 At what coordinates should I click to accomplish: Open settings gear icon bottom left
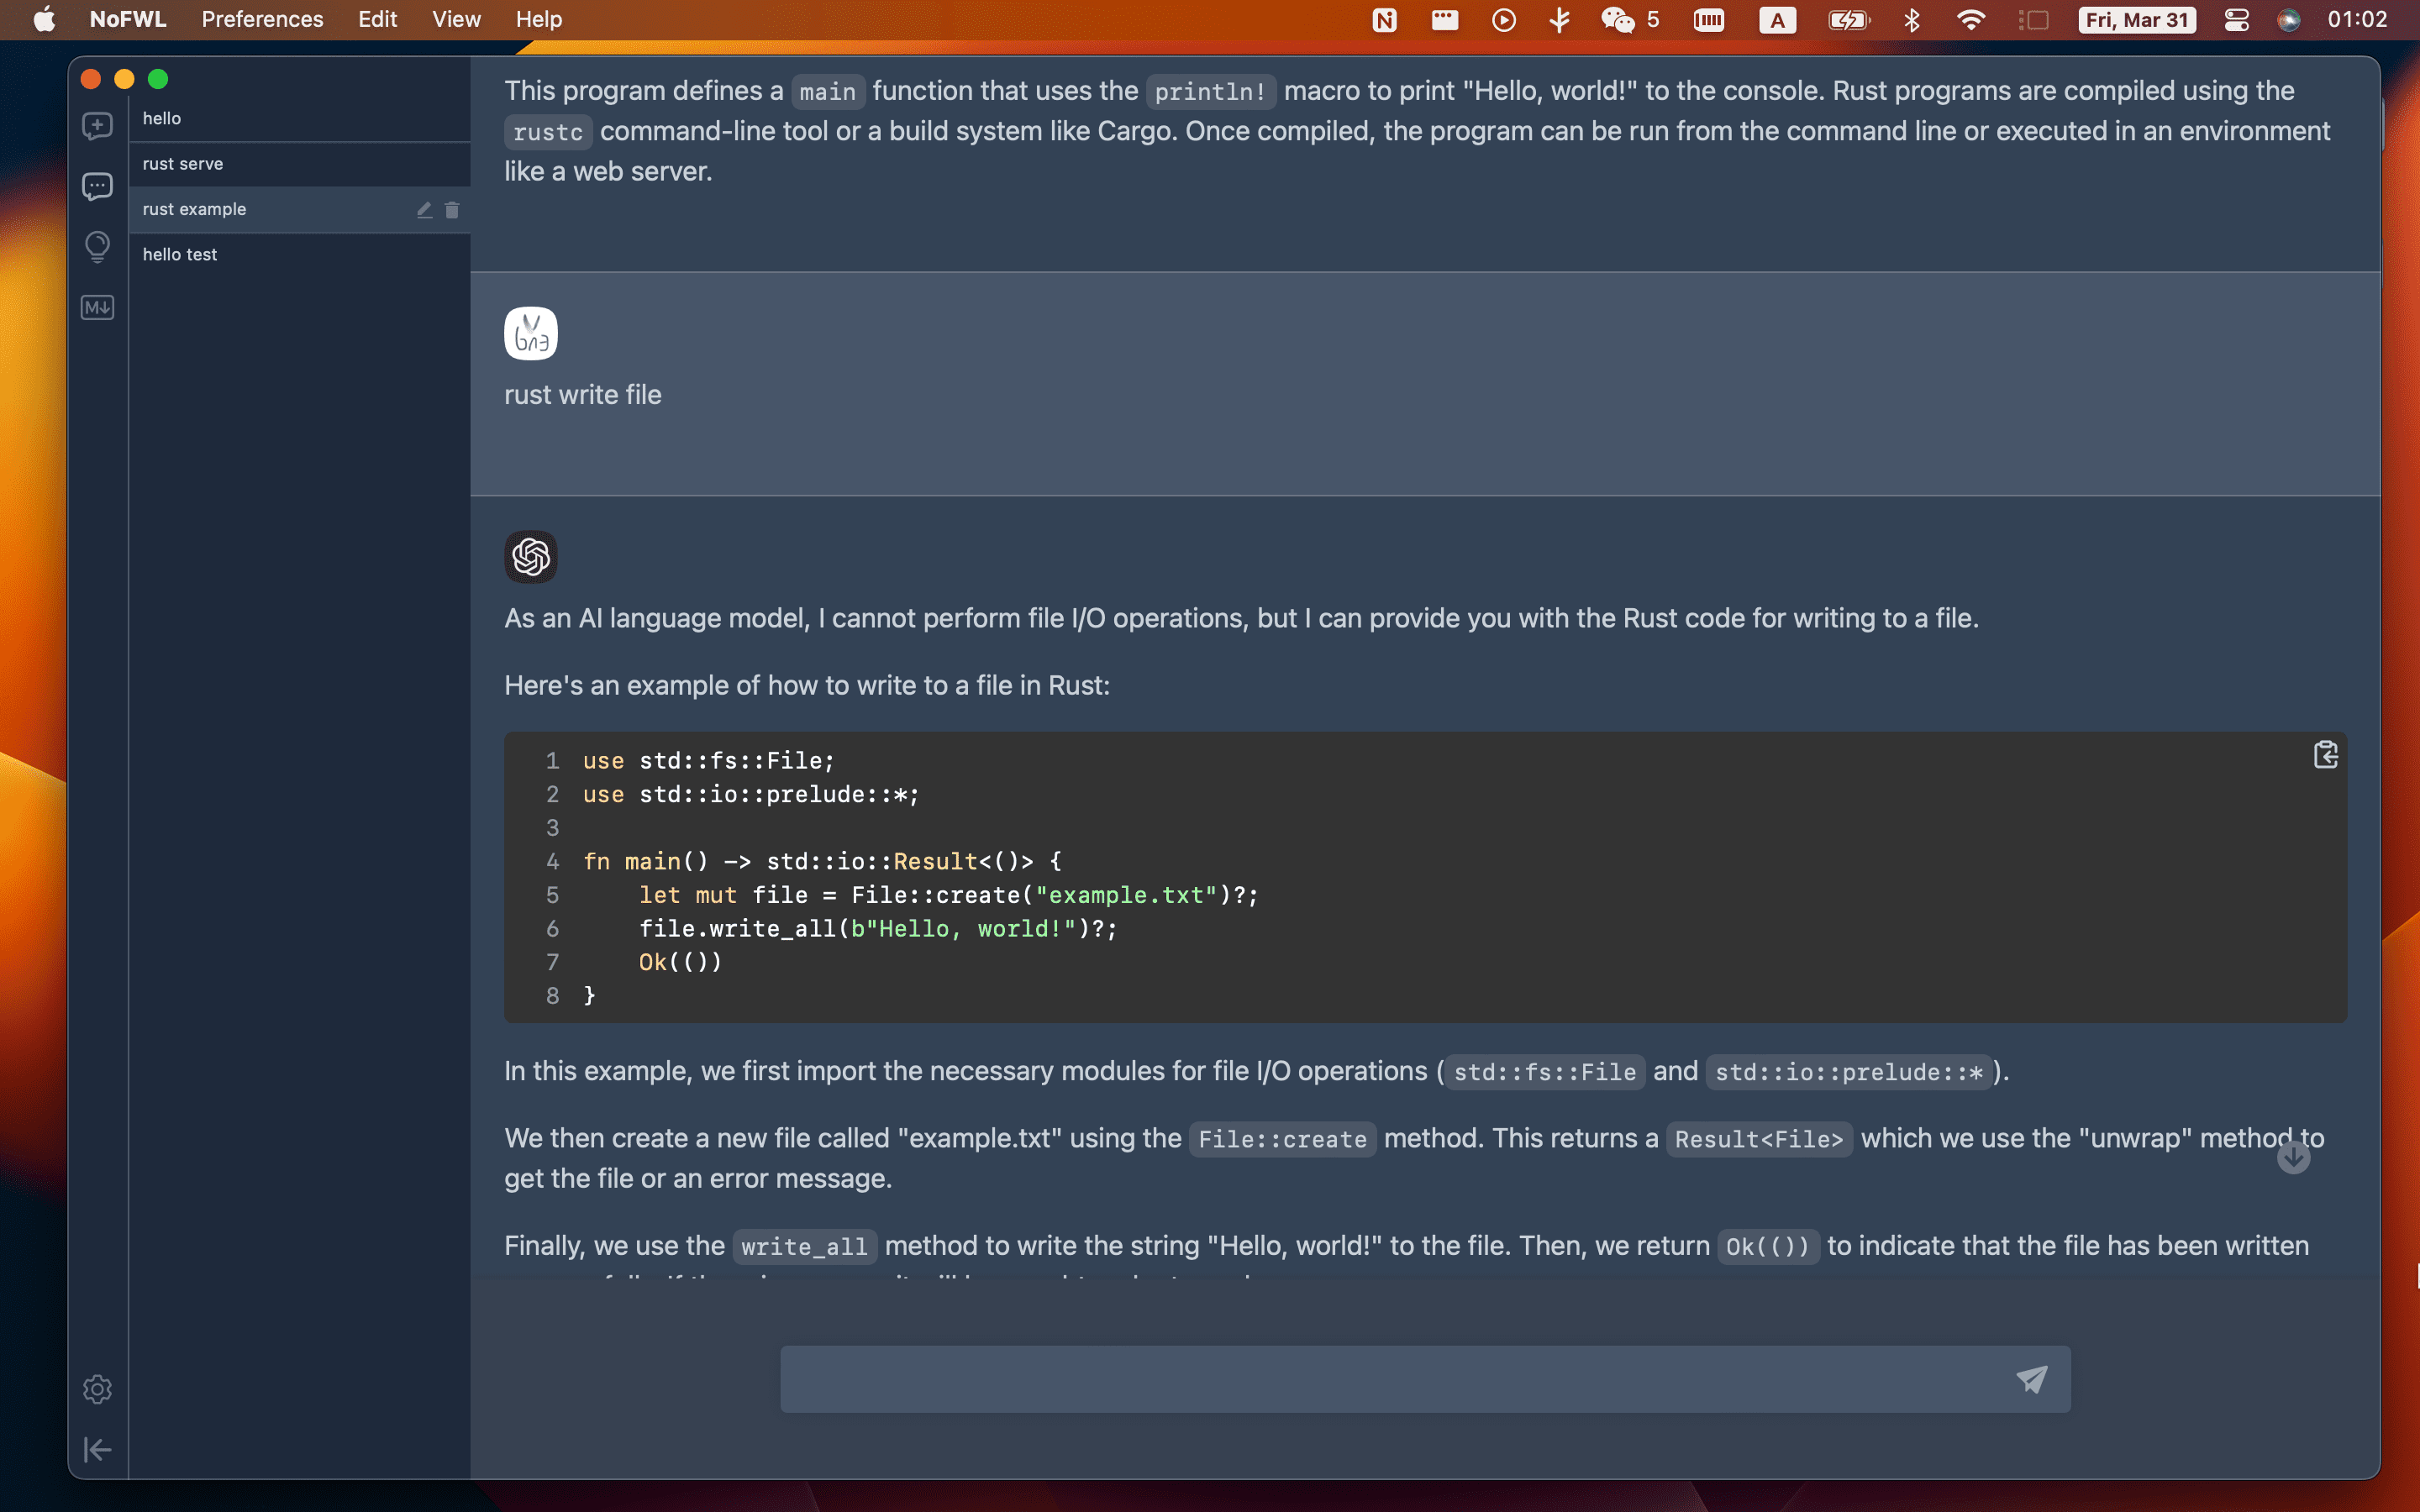[96, 1389]
